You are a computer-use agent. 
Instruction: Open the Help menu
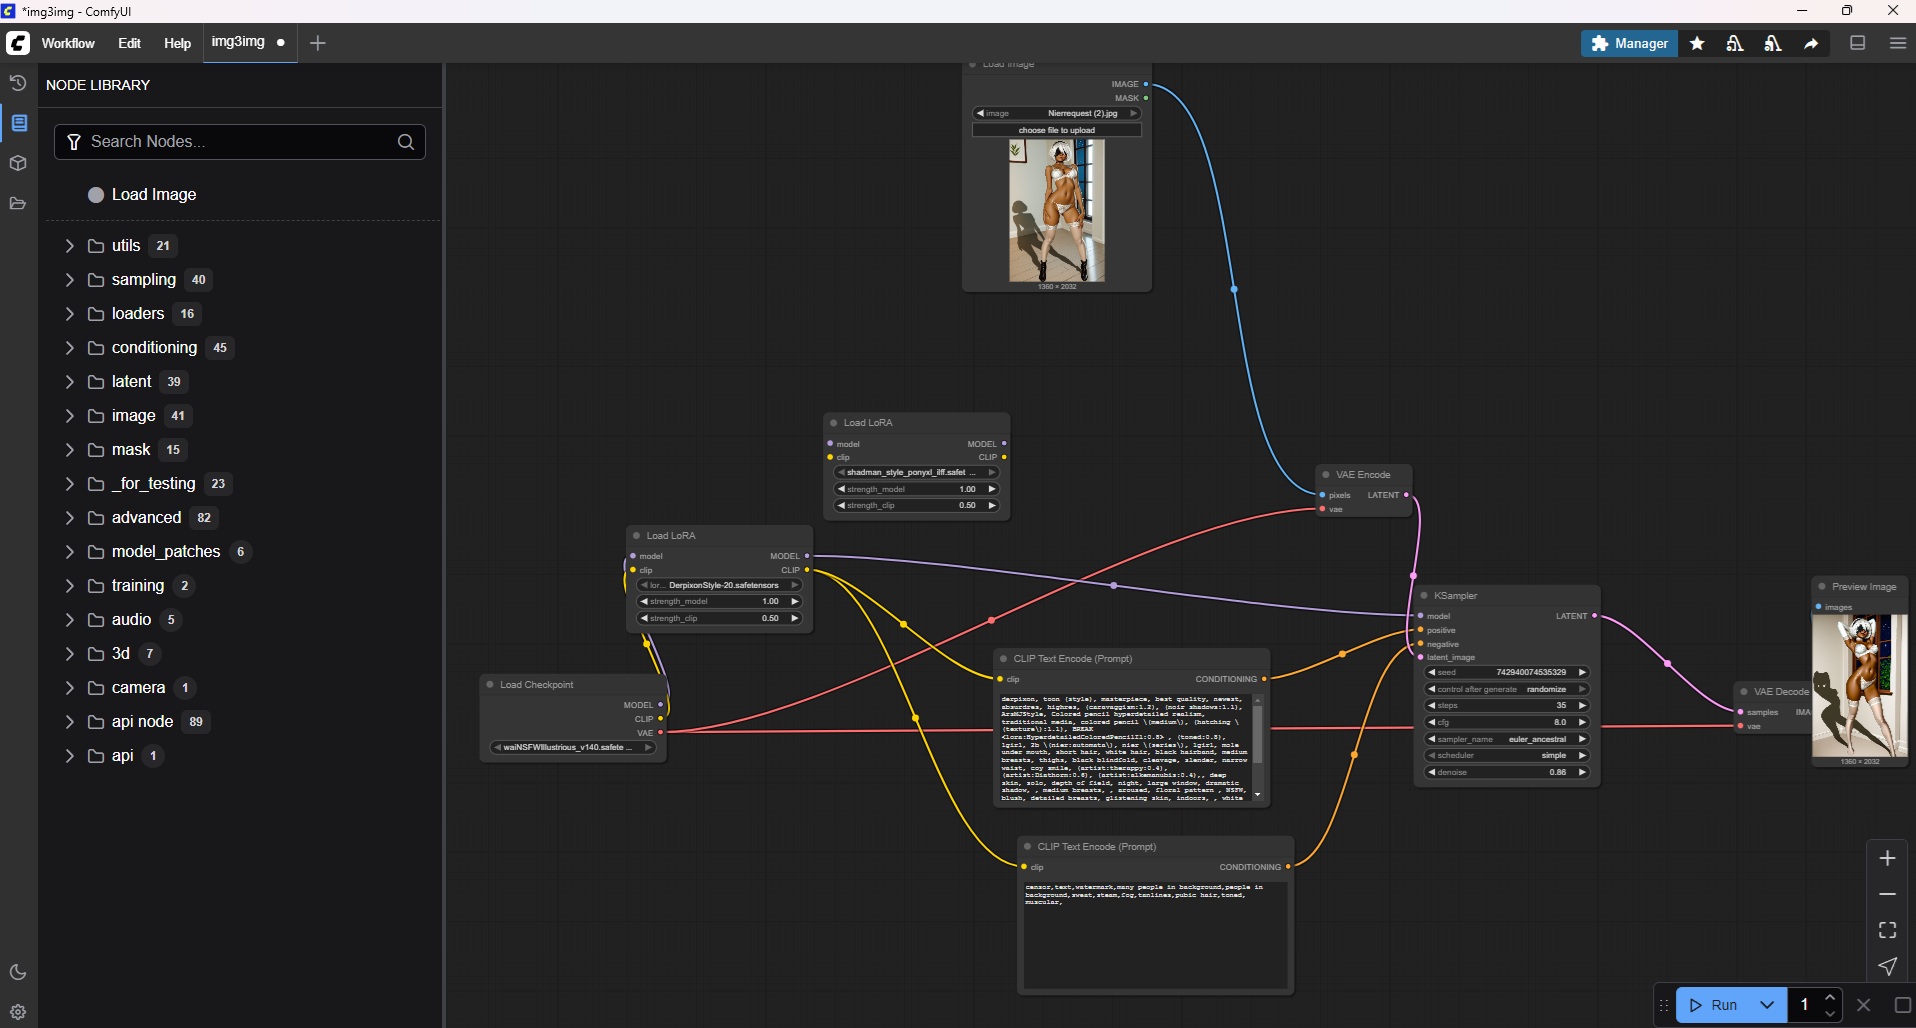point(177,43)
